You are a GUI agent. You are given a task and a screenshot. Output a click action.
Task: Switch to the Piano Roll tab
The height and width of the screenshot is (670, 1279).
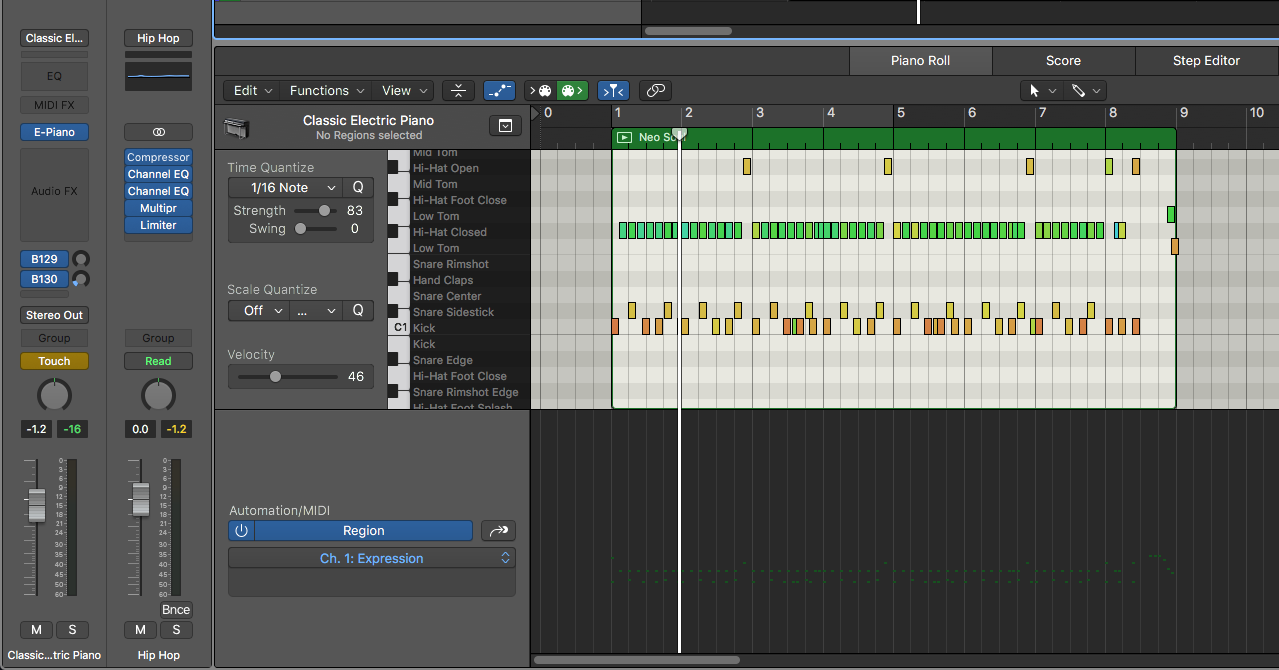coord(920,61)
